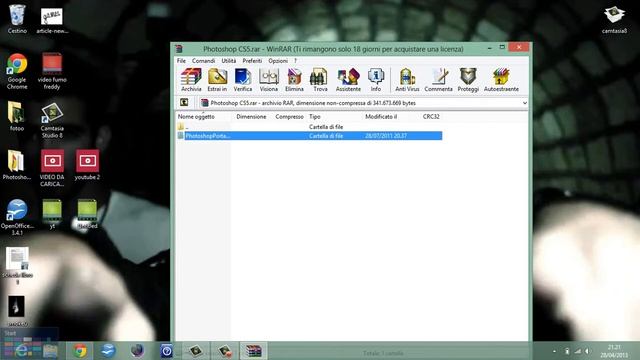Click WinRAR icon in the taskbar

(253, 351)
